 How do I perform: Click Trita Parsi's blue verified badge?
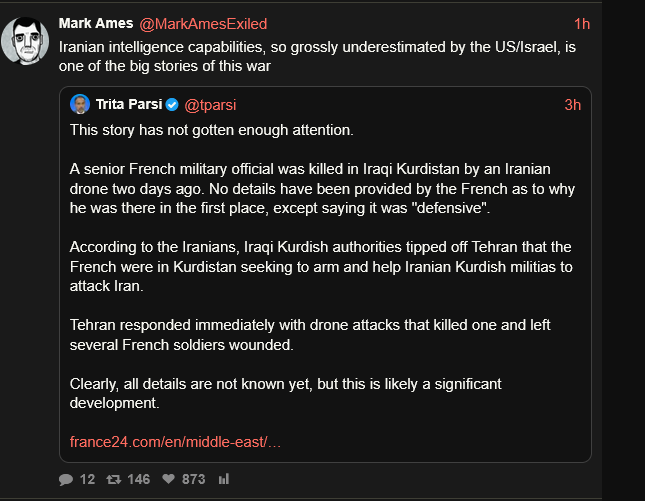coord(172,105)
